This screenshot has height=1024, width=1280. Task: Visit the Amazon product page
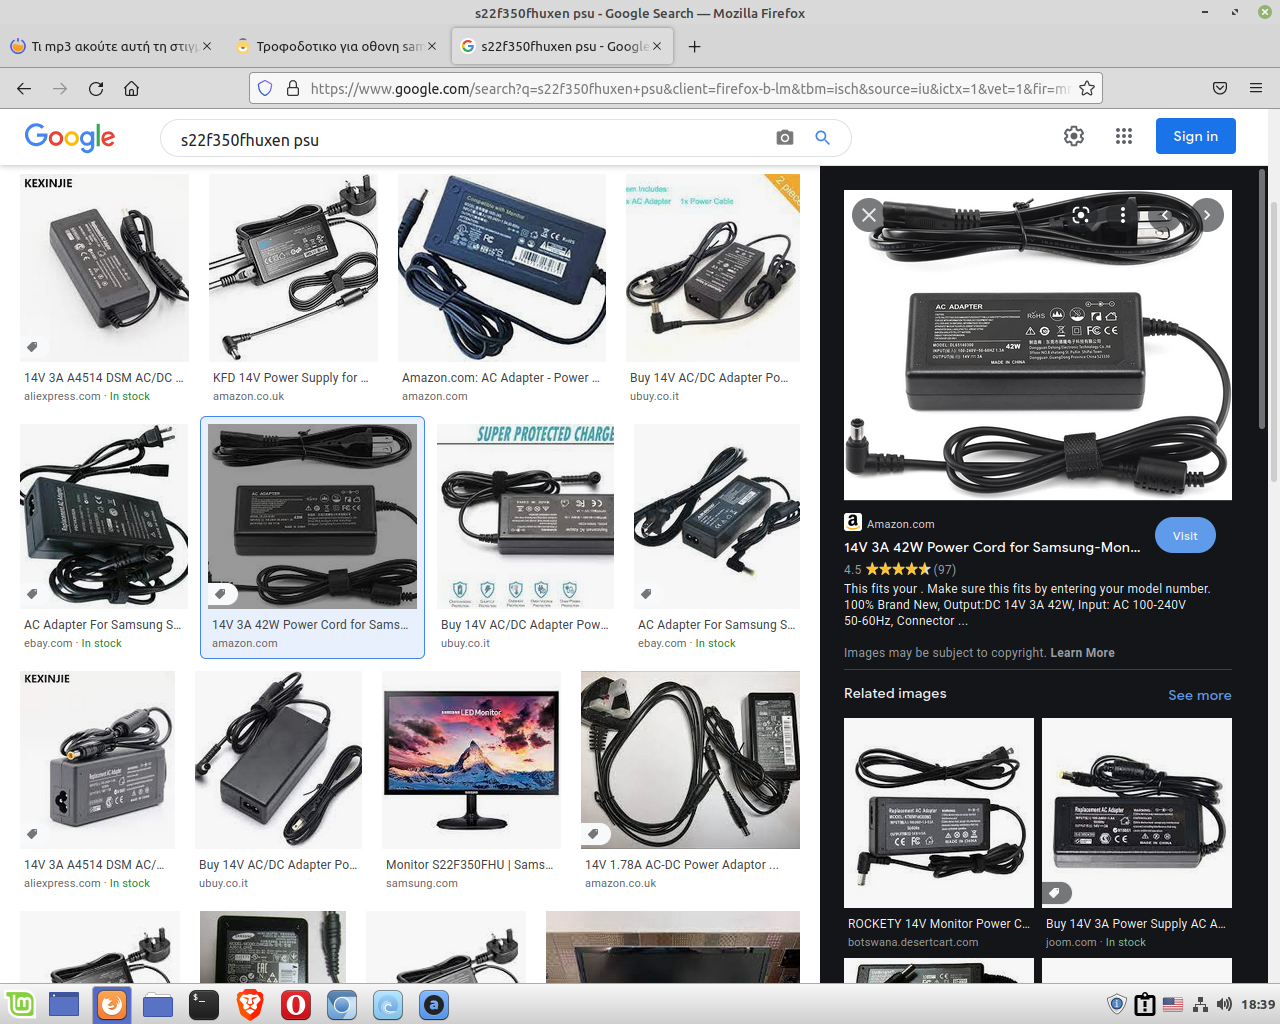click(1185, 535)
